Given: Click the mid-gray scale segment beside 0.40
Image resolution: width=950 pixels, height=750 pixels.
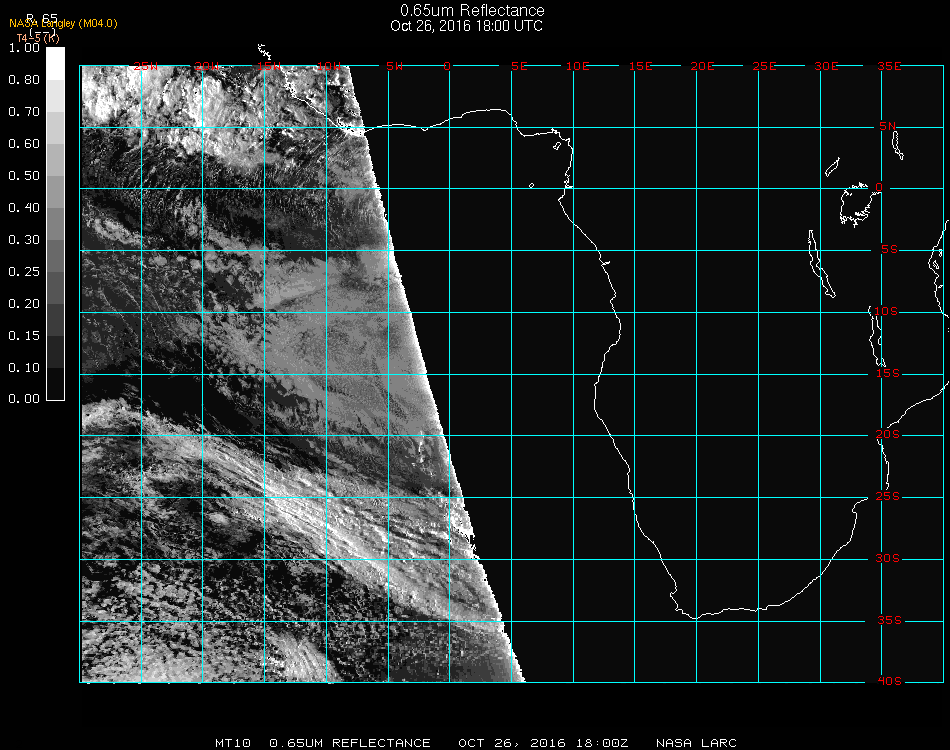Looking at the screenshot, I should pyautogui.click(x=55, y=224).
